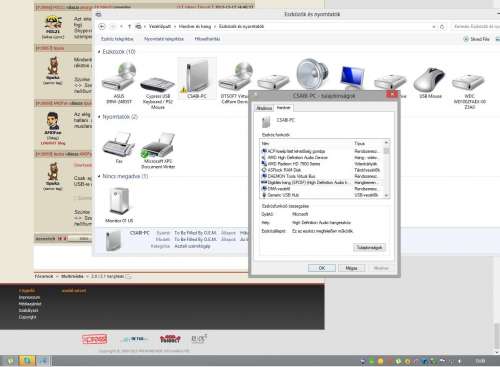Collapse the Nyomtatók (2) group

click(x=99, y=117)
